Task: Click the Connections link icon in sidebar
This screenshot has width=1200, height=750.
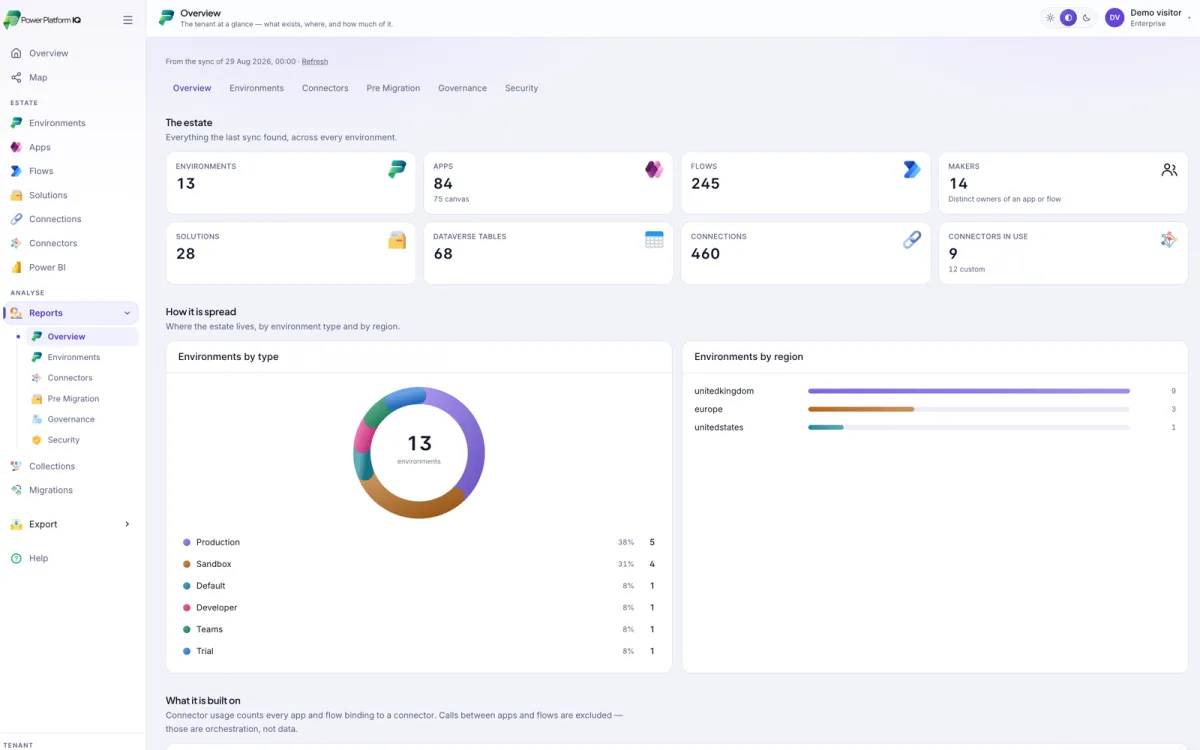Action: click(16, 219)
